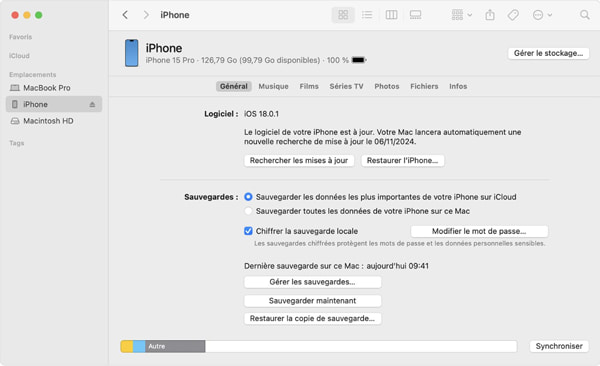
Task: Click the iCloud sidebar heading
Action: click(19, 56)
